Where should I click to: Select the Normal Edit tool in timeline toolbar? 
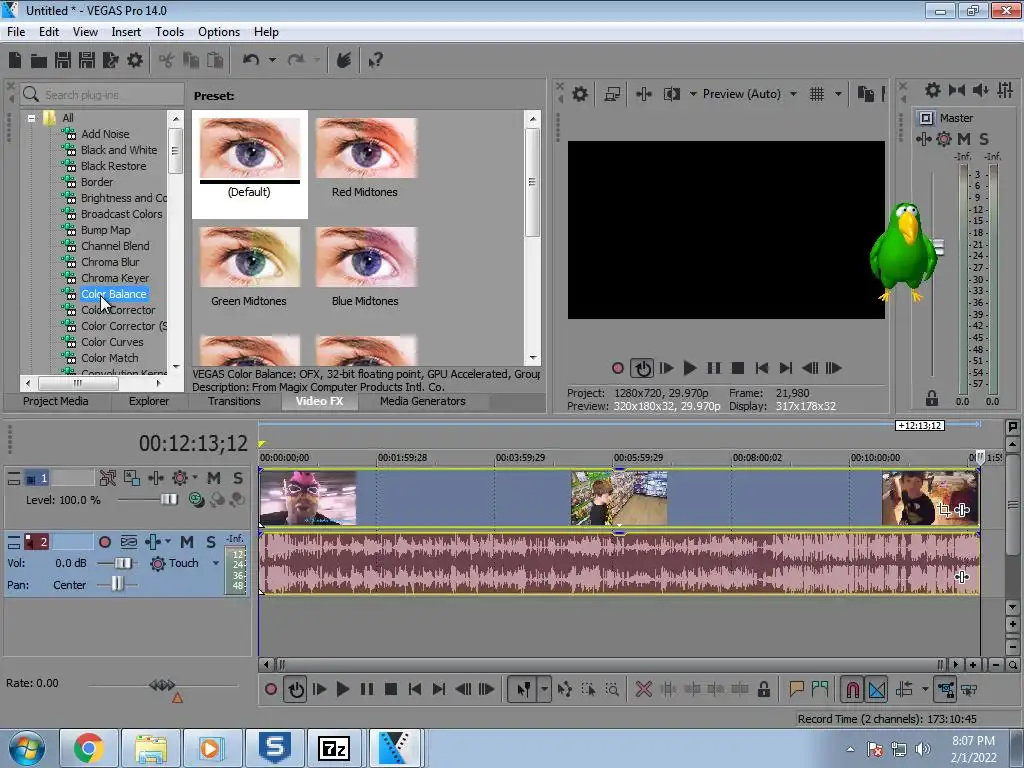click(523, 689)
